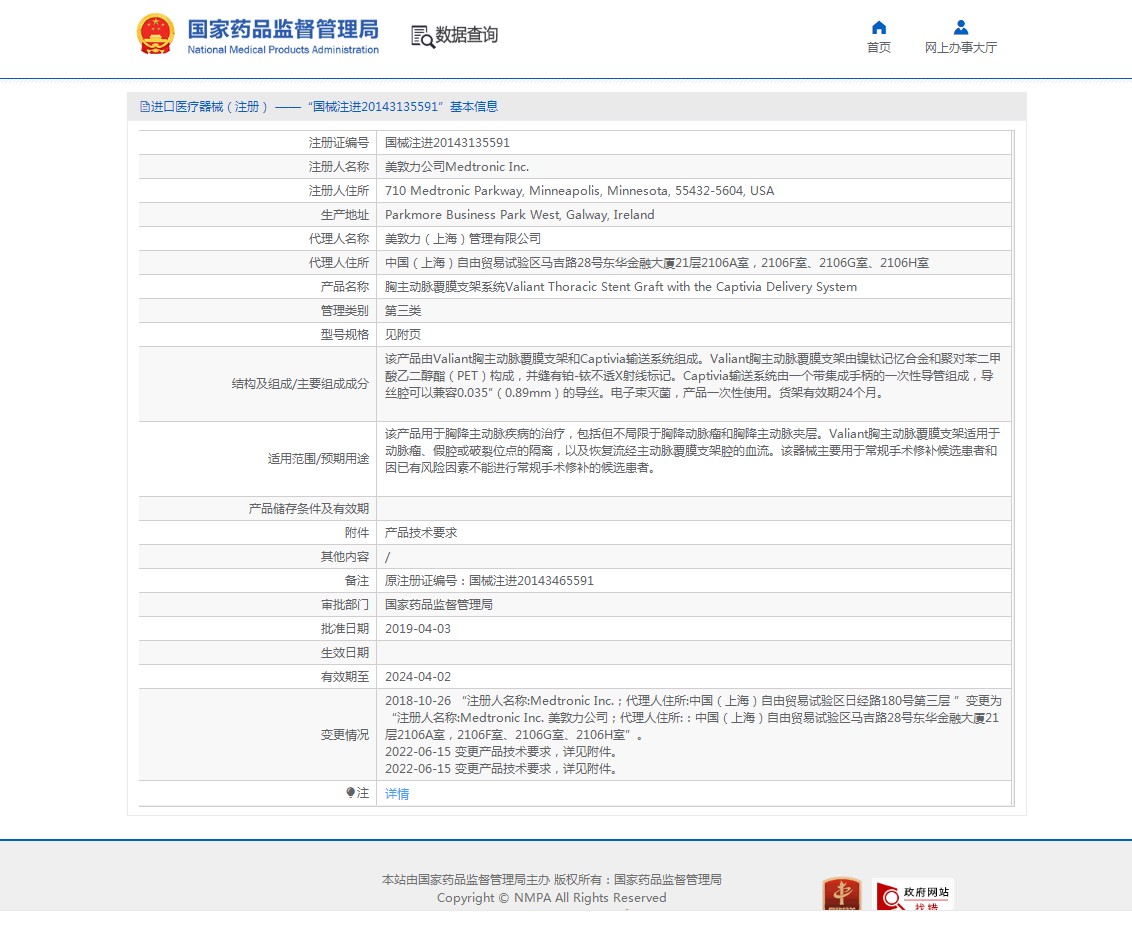Select 第三类 management category value
This screenshot has height=929, width=1132.
point(403,310)
